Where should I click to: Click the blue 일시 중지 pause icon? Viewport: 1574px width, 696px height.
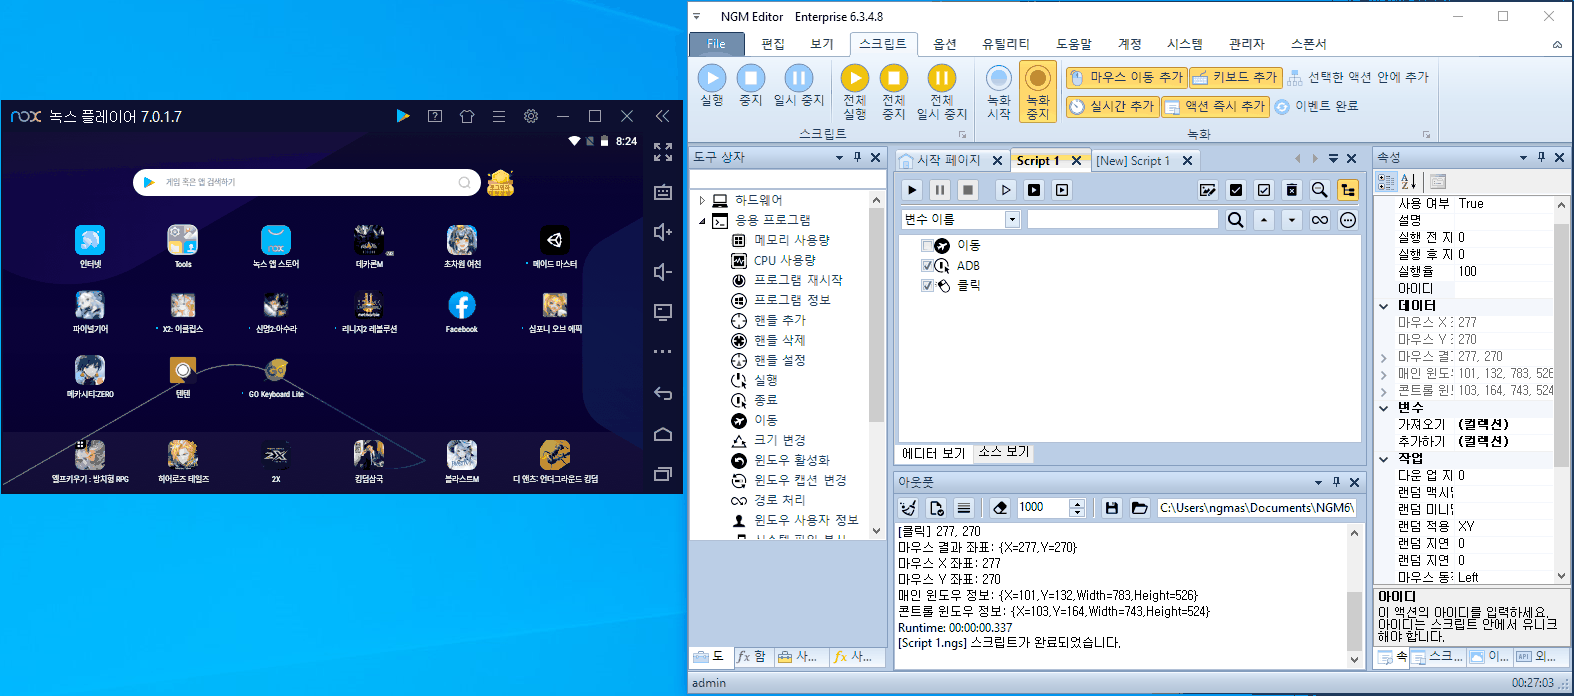point(799,78)
